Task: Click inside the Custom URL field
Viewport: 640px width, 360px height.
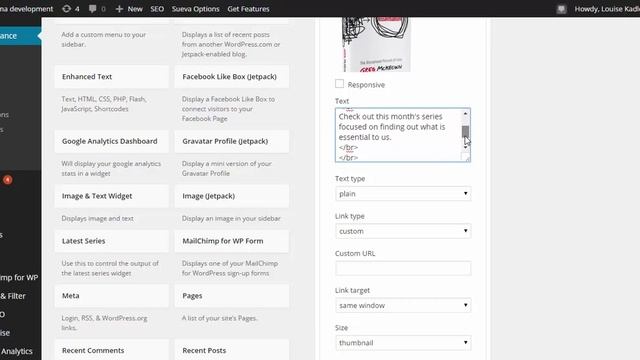Action: [403, 268]
